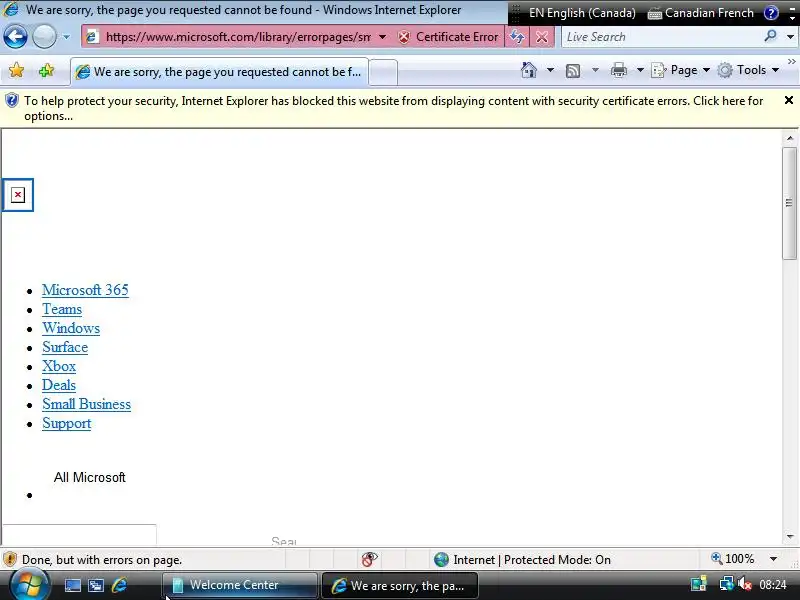Click the network tray icon
800x600 pixels.
pyautogui.click(x=726, y=584)
